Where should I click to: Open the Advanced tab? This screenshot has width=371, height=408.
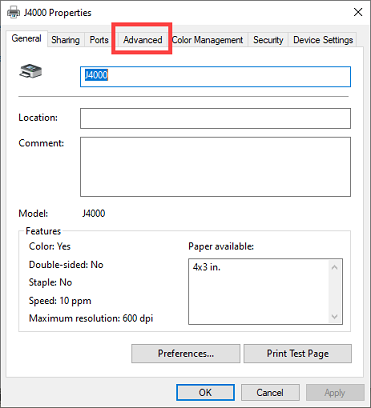[x=142, y=40]
